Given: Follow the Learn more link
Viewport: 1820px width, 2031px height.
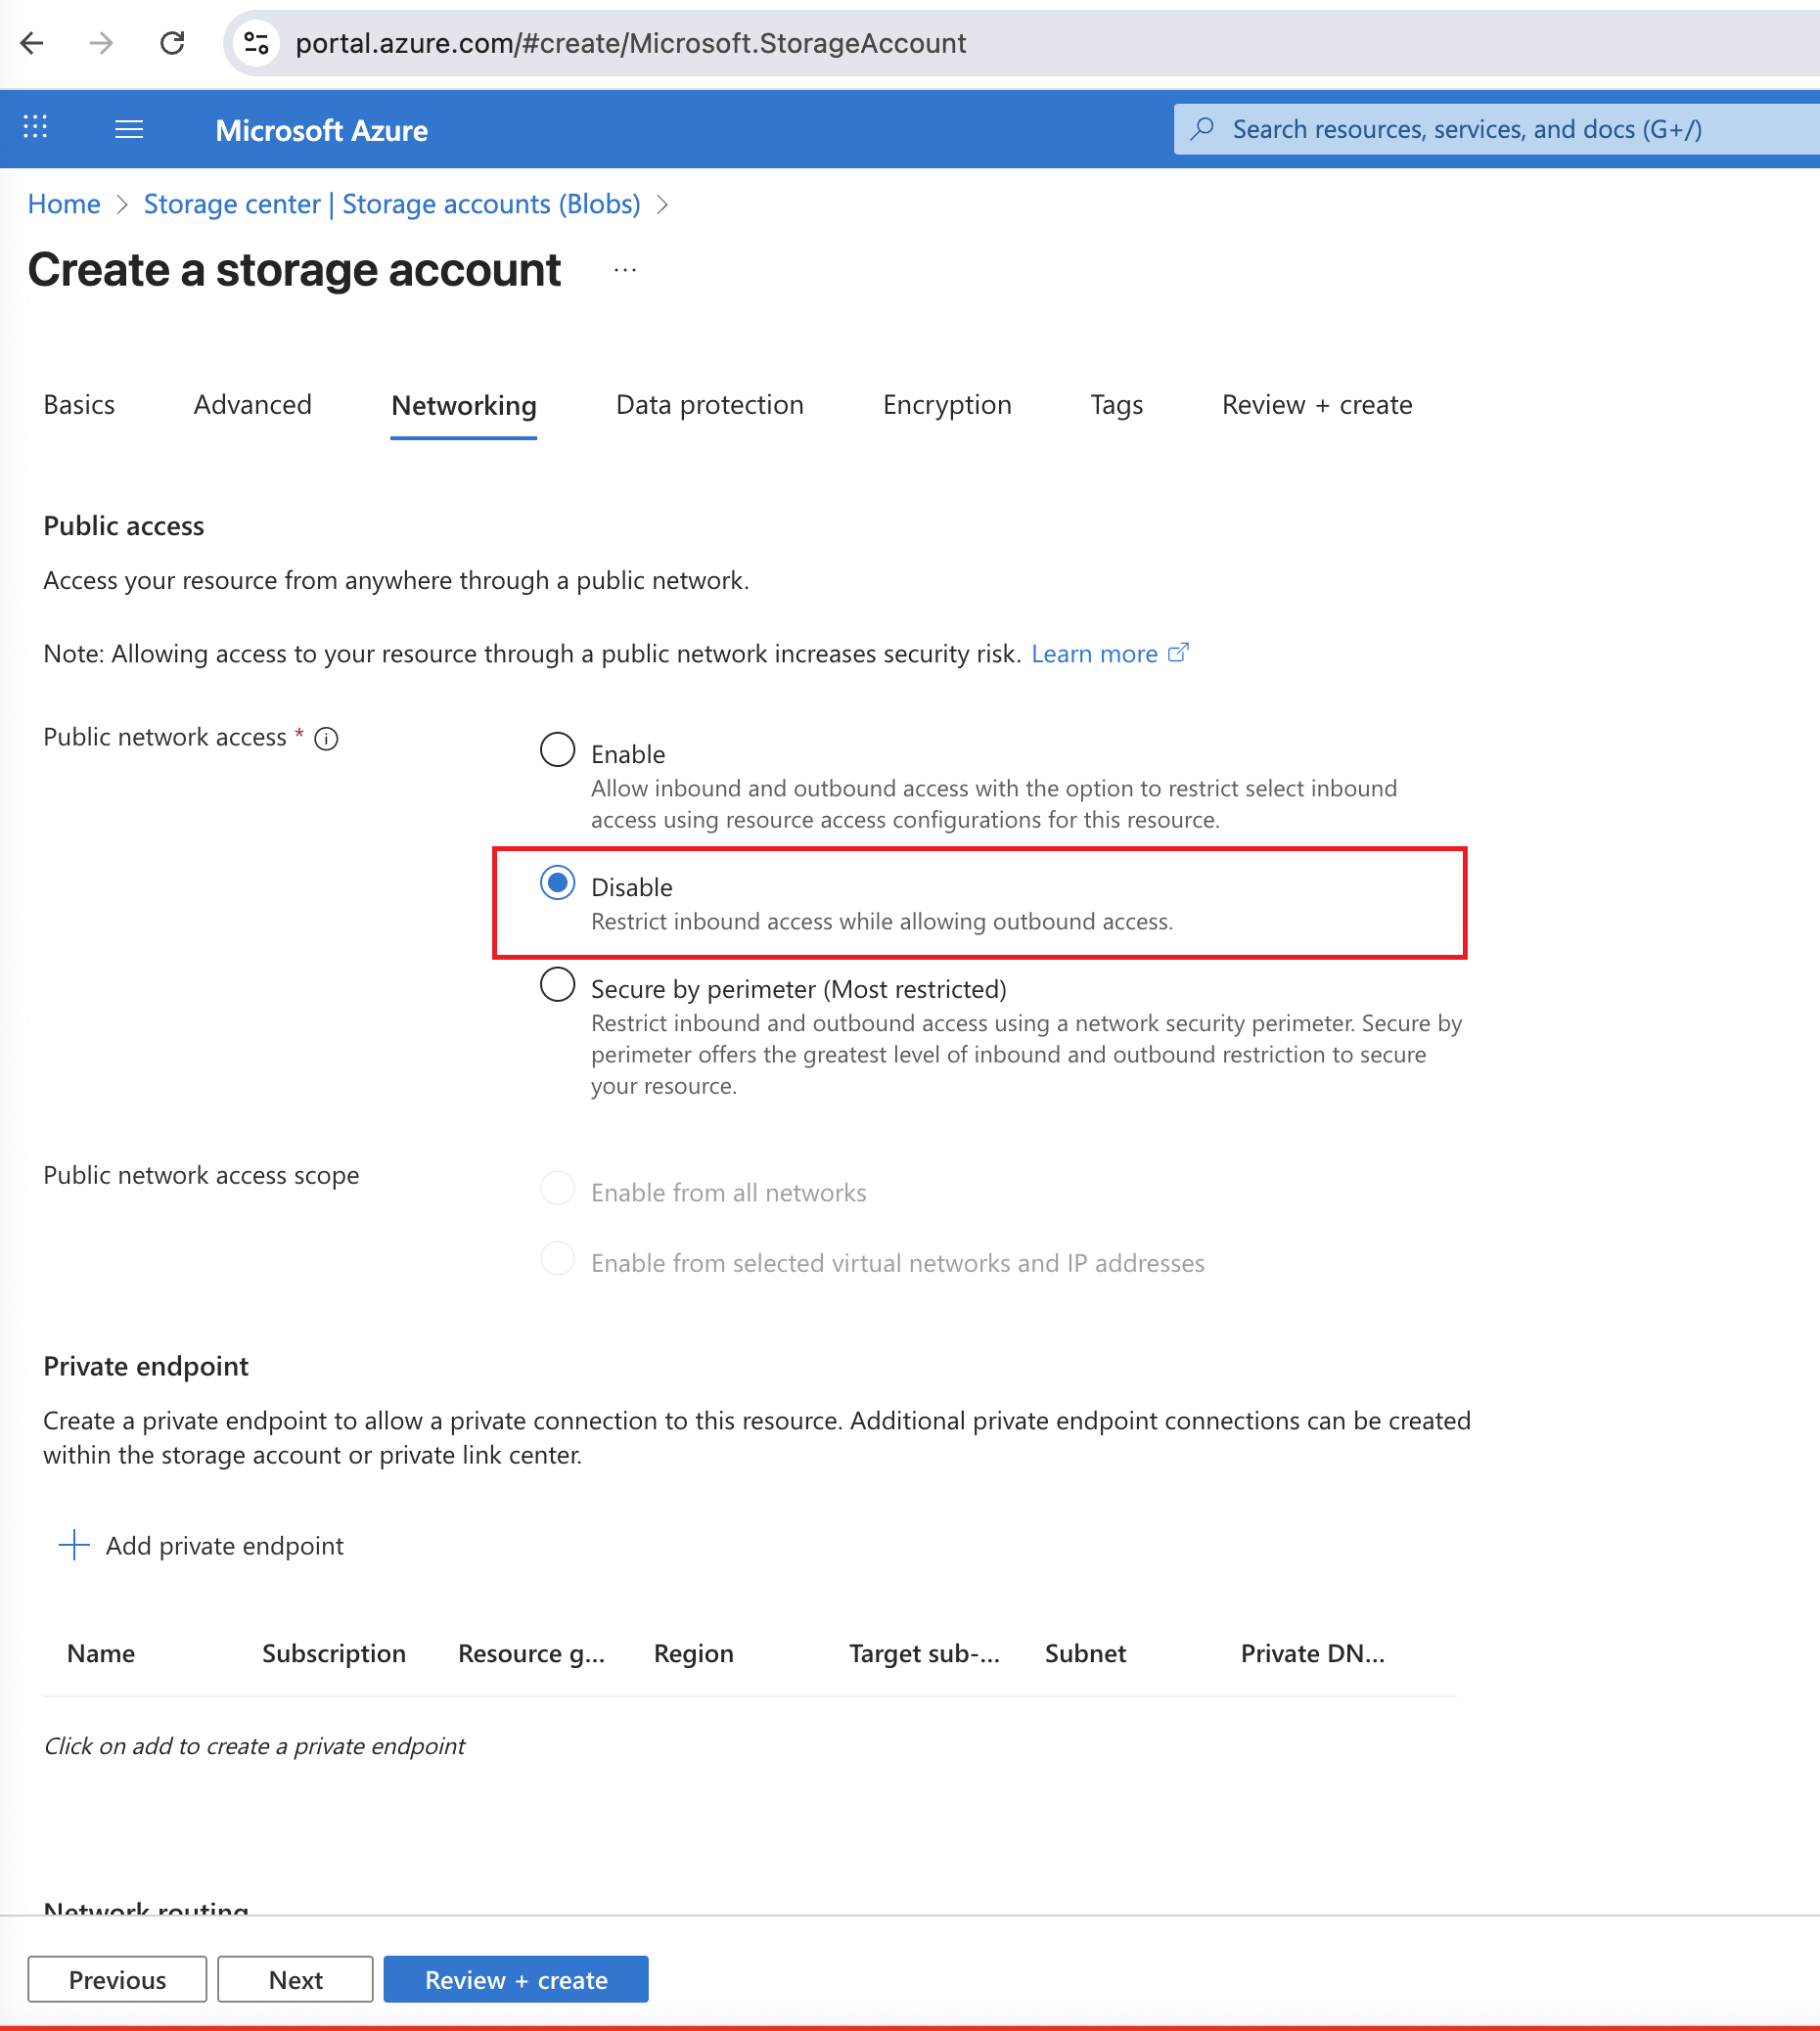Looking at the screenshot, I should pos(1094,653).
